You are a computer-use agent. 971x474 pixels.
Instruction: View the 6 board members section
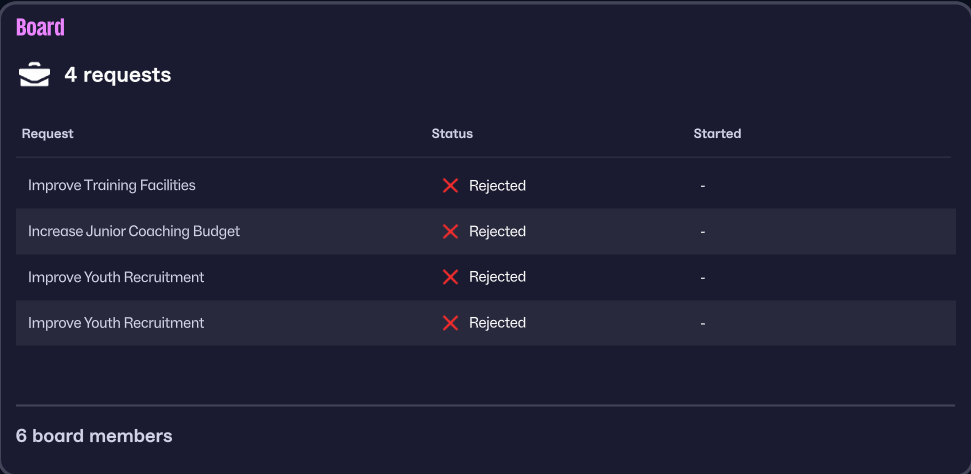(x=94, y=436)
